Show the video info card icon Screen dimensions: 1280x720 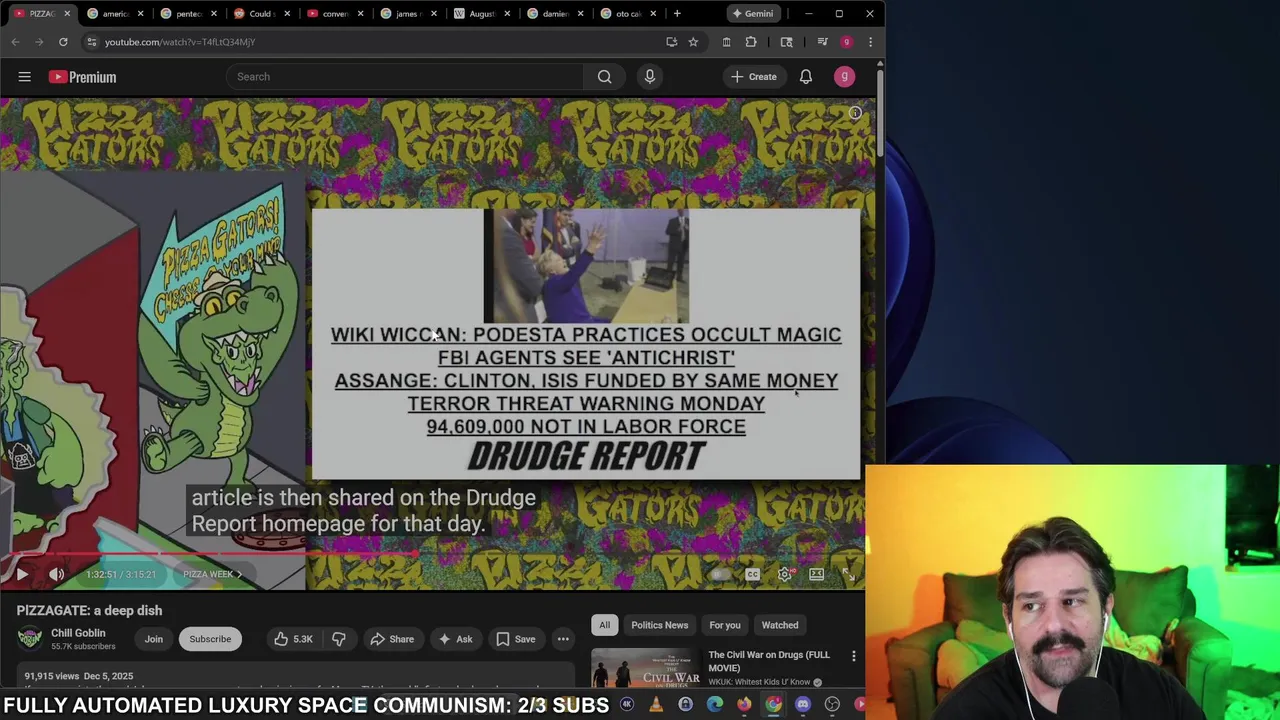(x=855, y=113)
